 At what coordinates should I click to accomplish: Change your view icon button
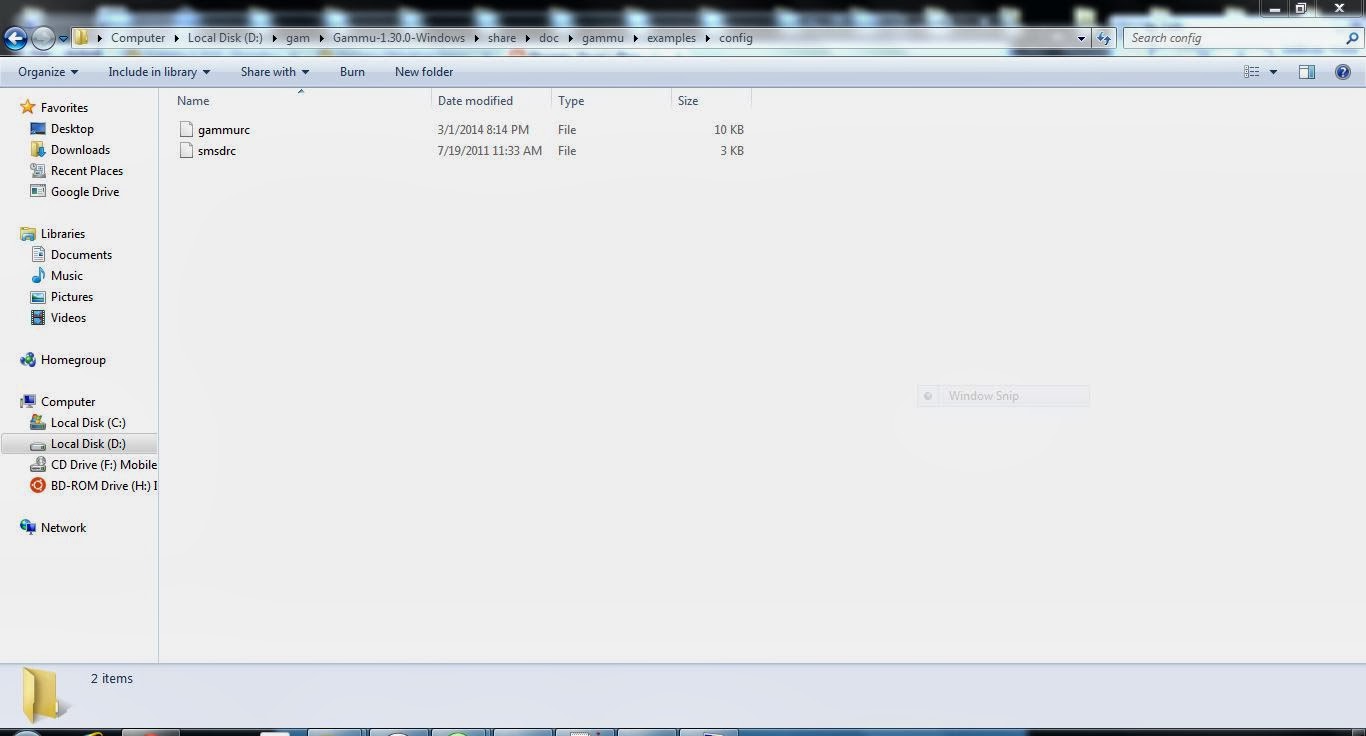[x=1251, y=72]
